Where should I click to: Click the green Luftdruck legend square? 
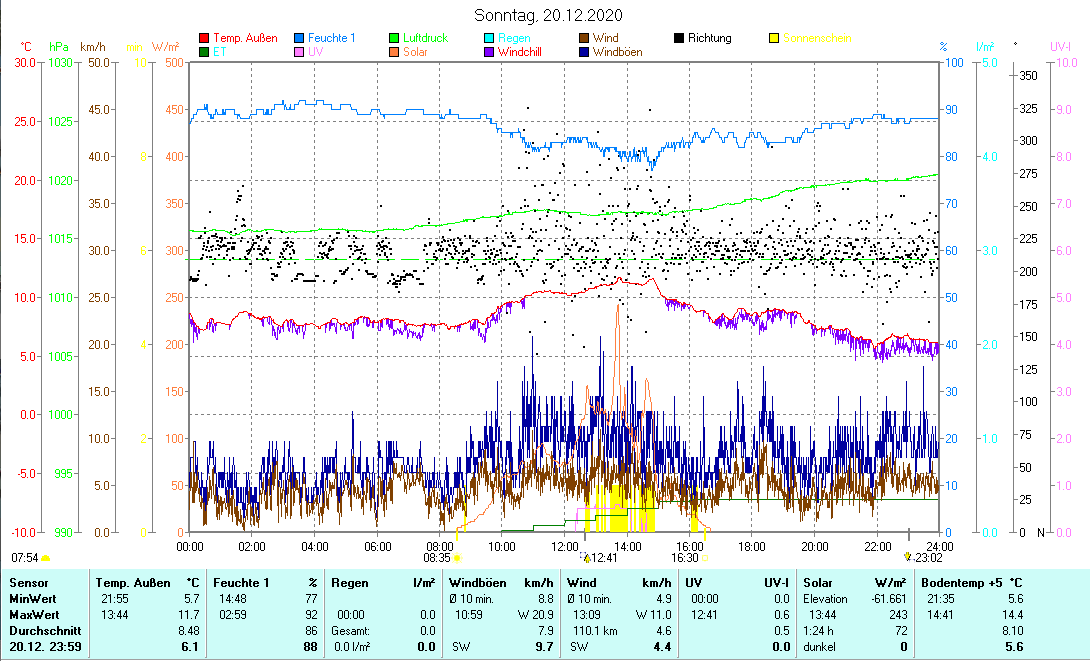point(394,39)
